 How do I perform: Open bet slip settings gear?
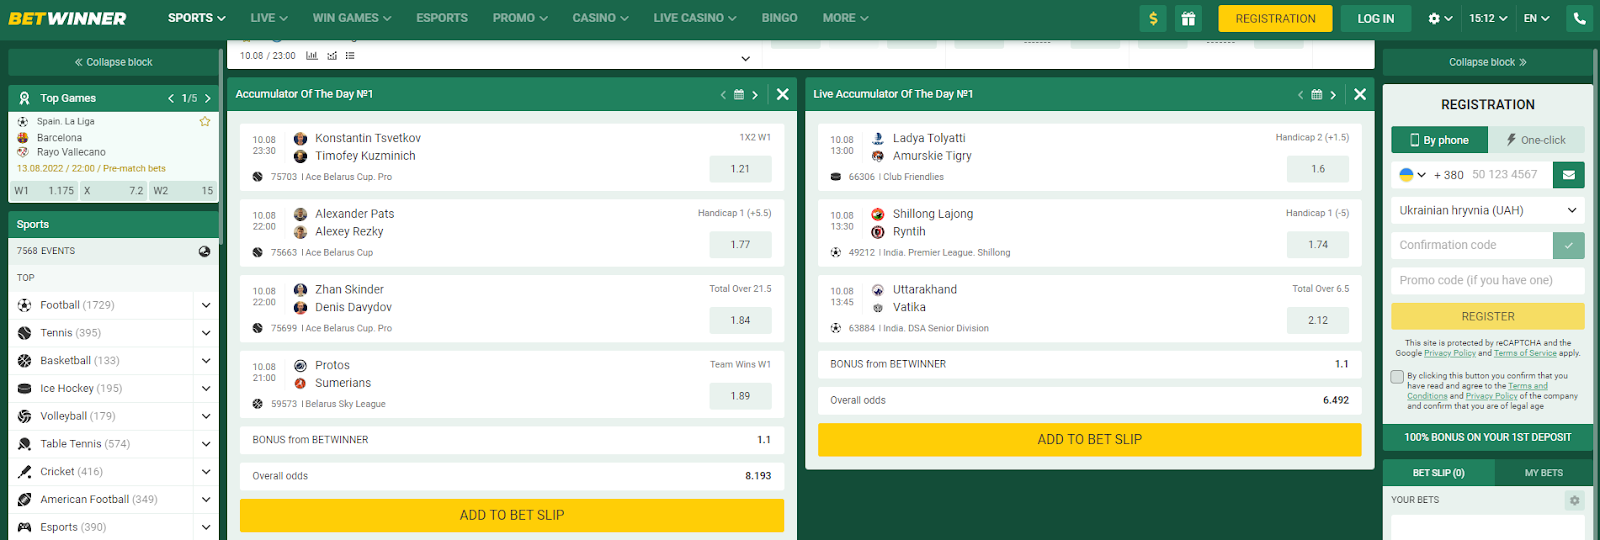click(x=1575, y=500)
